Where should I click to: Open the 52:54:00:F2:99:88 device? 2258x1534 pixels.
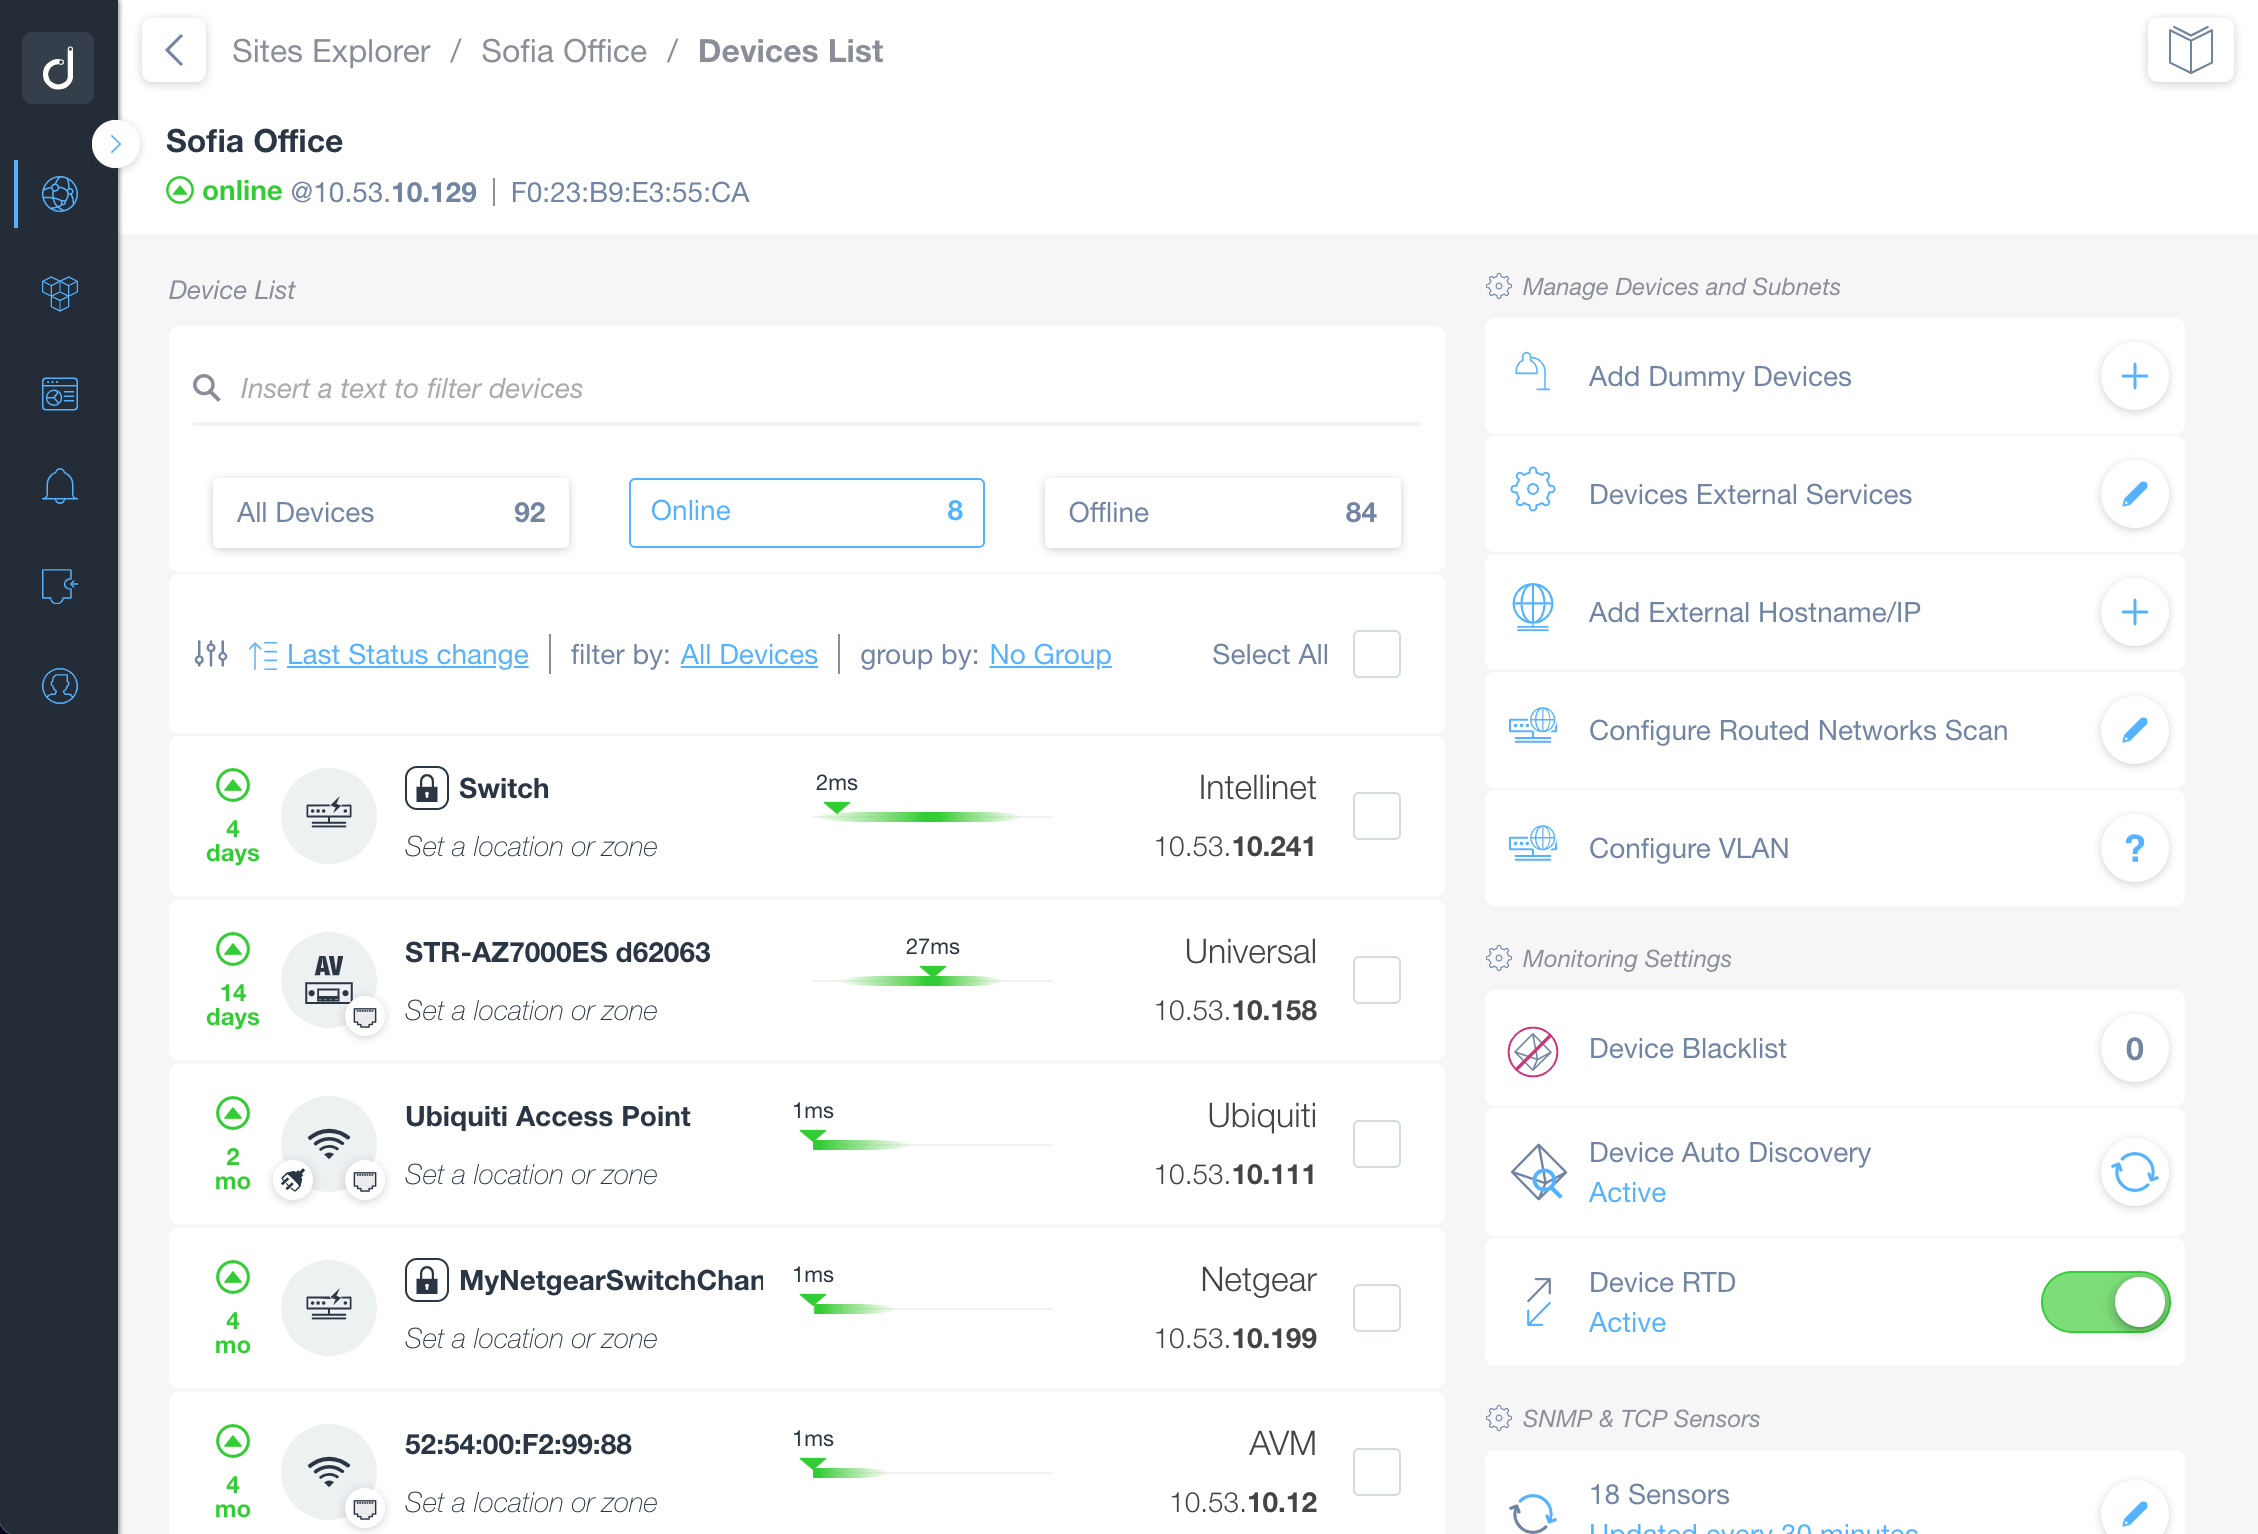click(518, 1444)
